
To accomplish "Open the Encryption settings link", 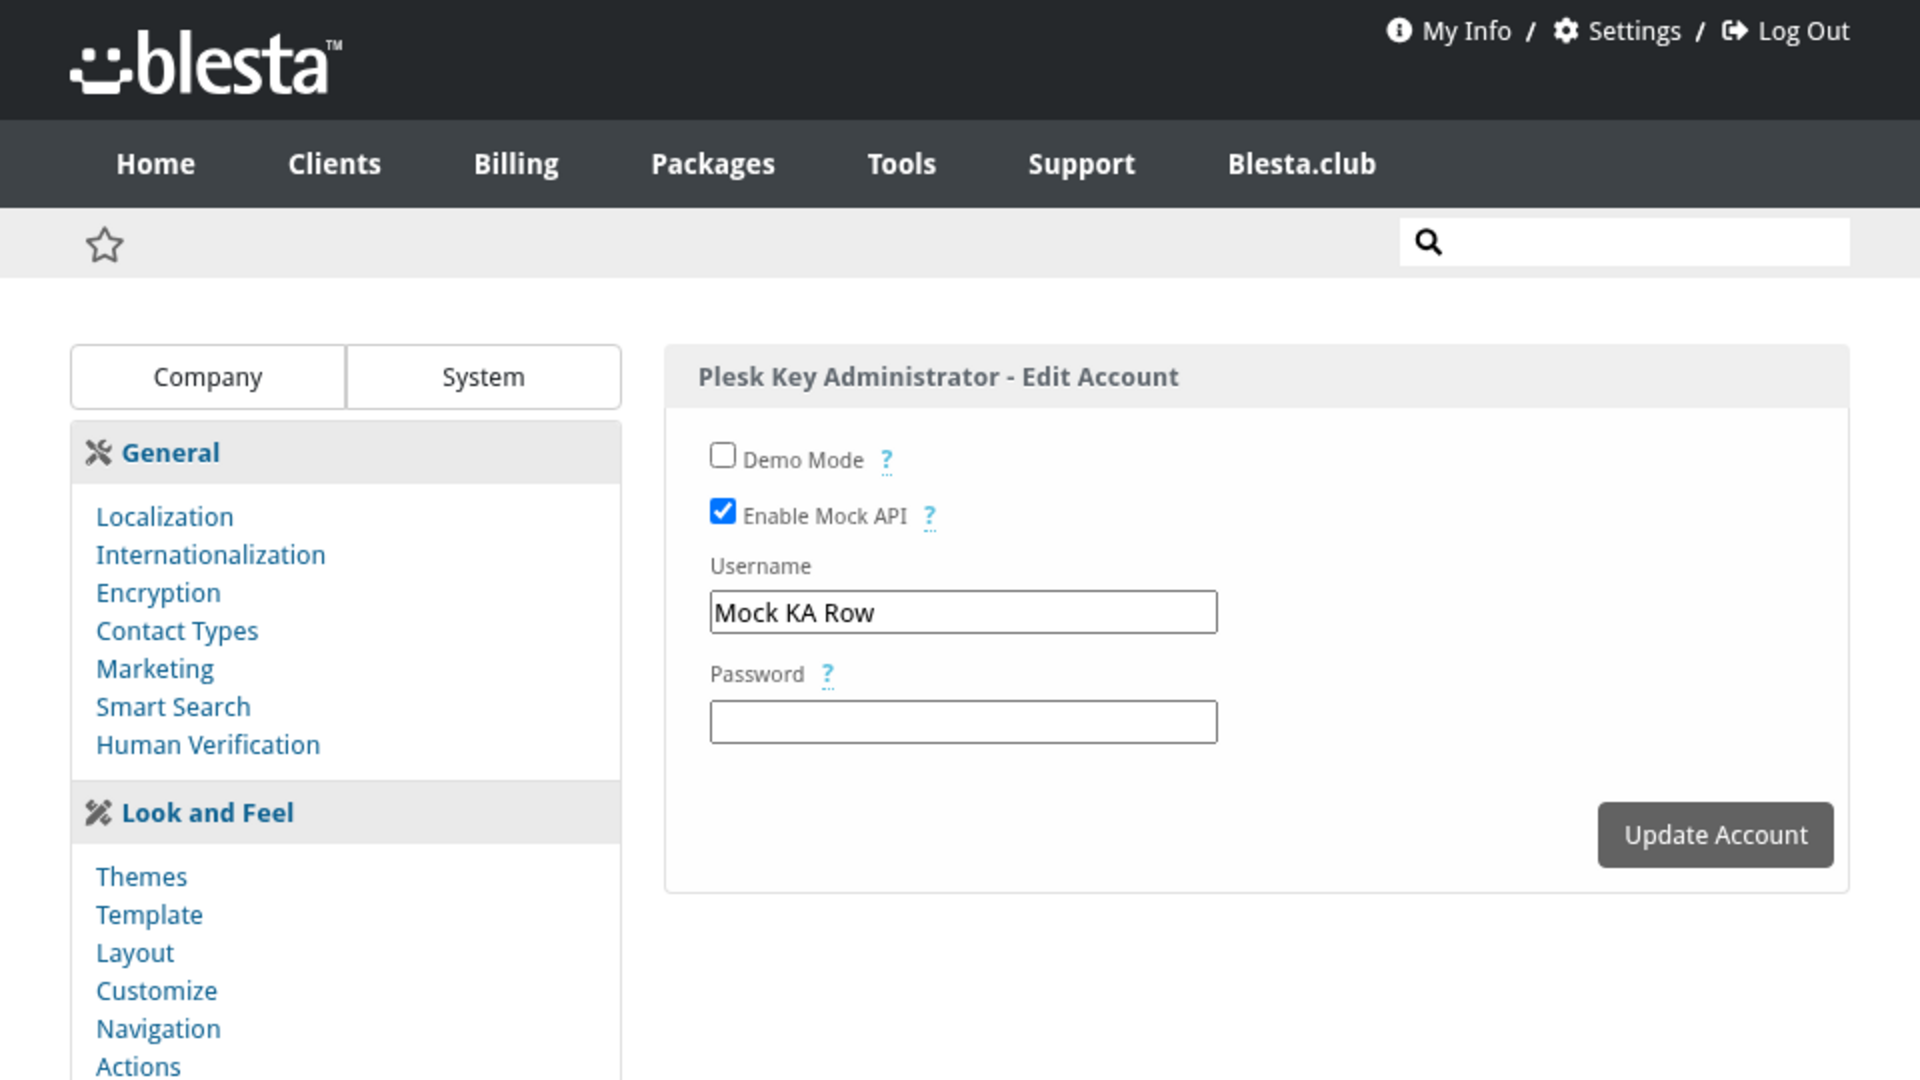I will coord(158,593).
